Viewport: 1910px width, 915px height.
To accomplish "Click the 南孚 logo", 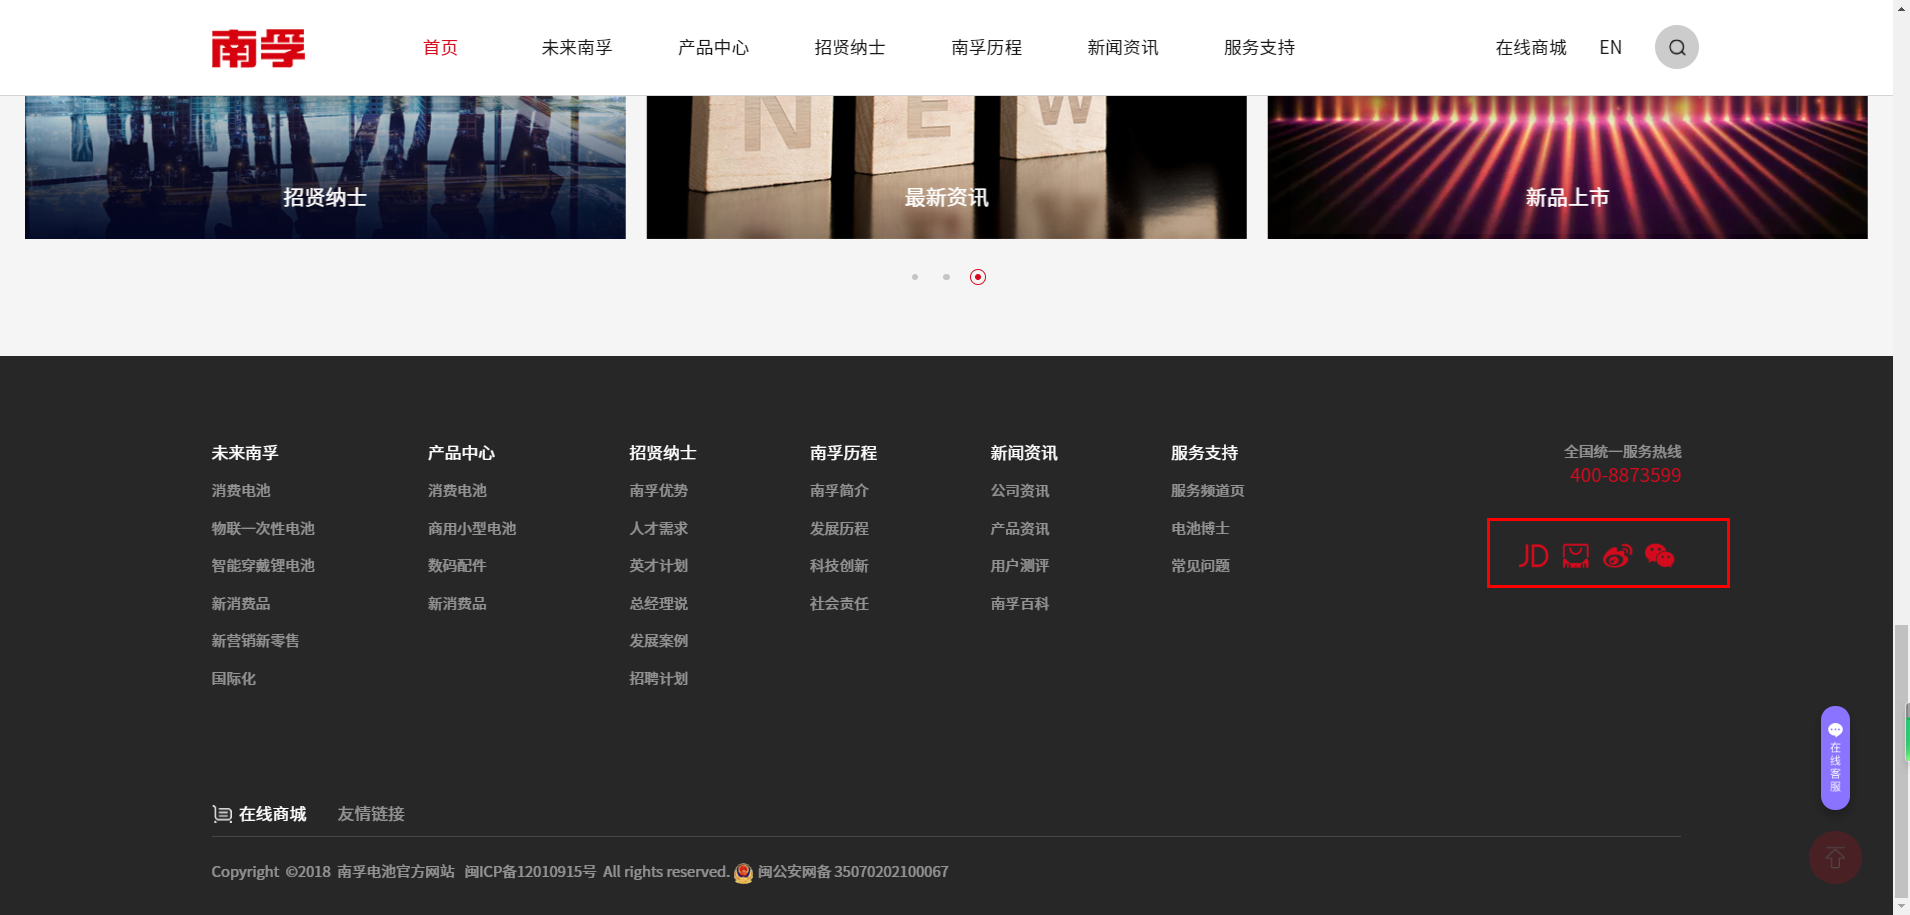I will pos(257,47).
